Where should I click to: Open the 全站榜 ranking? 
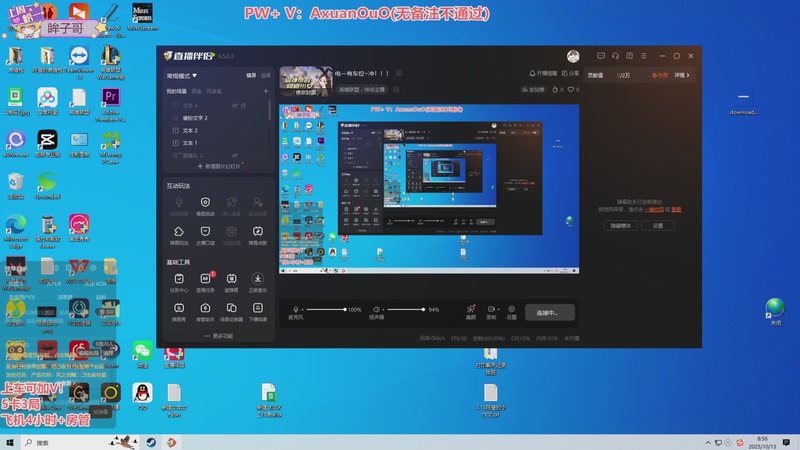coord(533,89)
